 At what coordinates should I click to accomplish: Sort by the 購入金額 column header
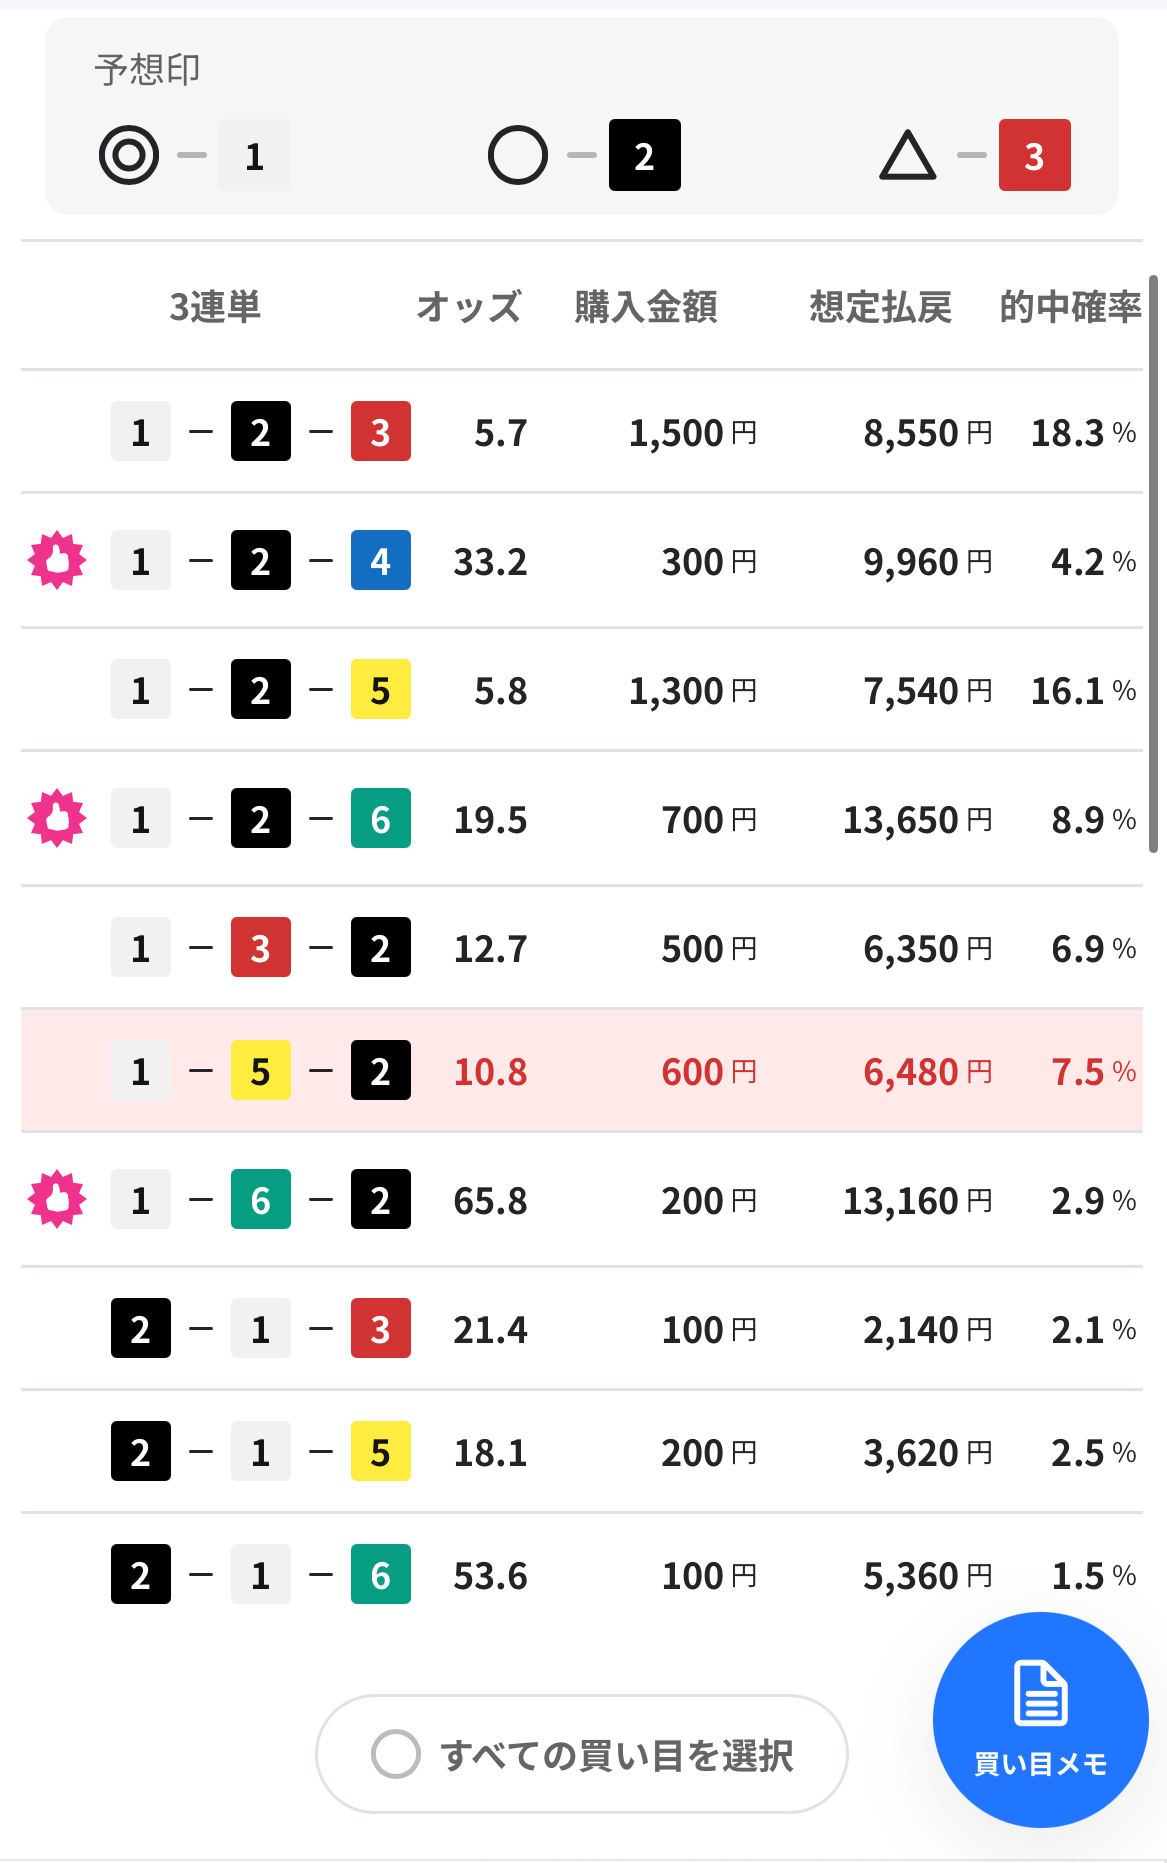[646, 307]
